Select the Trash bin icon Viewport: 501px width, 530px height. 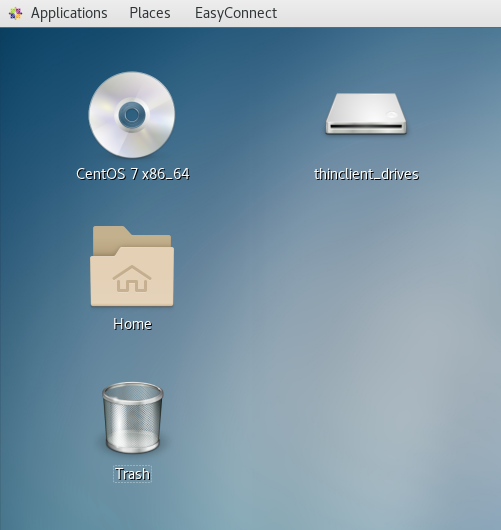[133, 418]
